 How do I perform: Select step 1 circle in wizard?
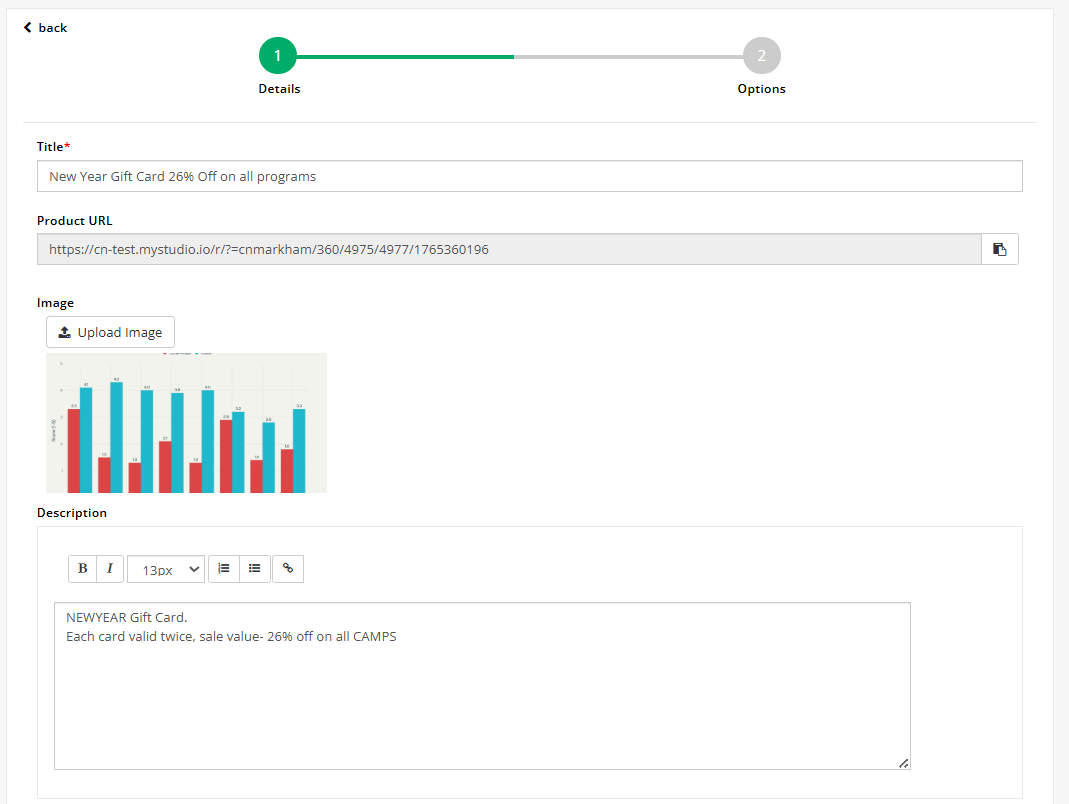pyautogui.click(x=278, y=56)
